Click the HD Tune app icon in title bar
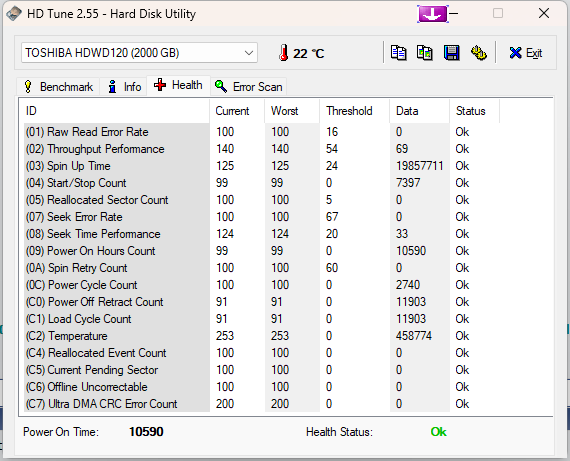Image resolution: width=570 pixels, height=461 pixels. click(13, 14)
